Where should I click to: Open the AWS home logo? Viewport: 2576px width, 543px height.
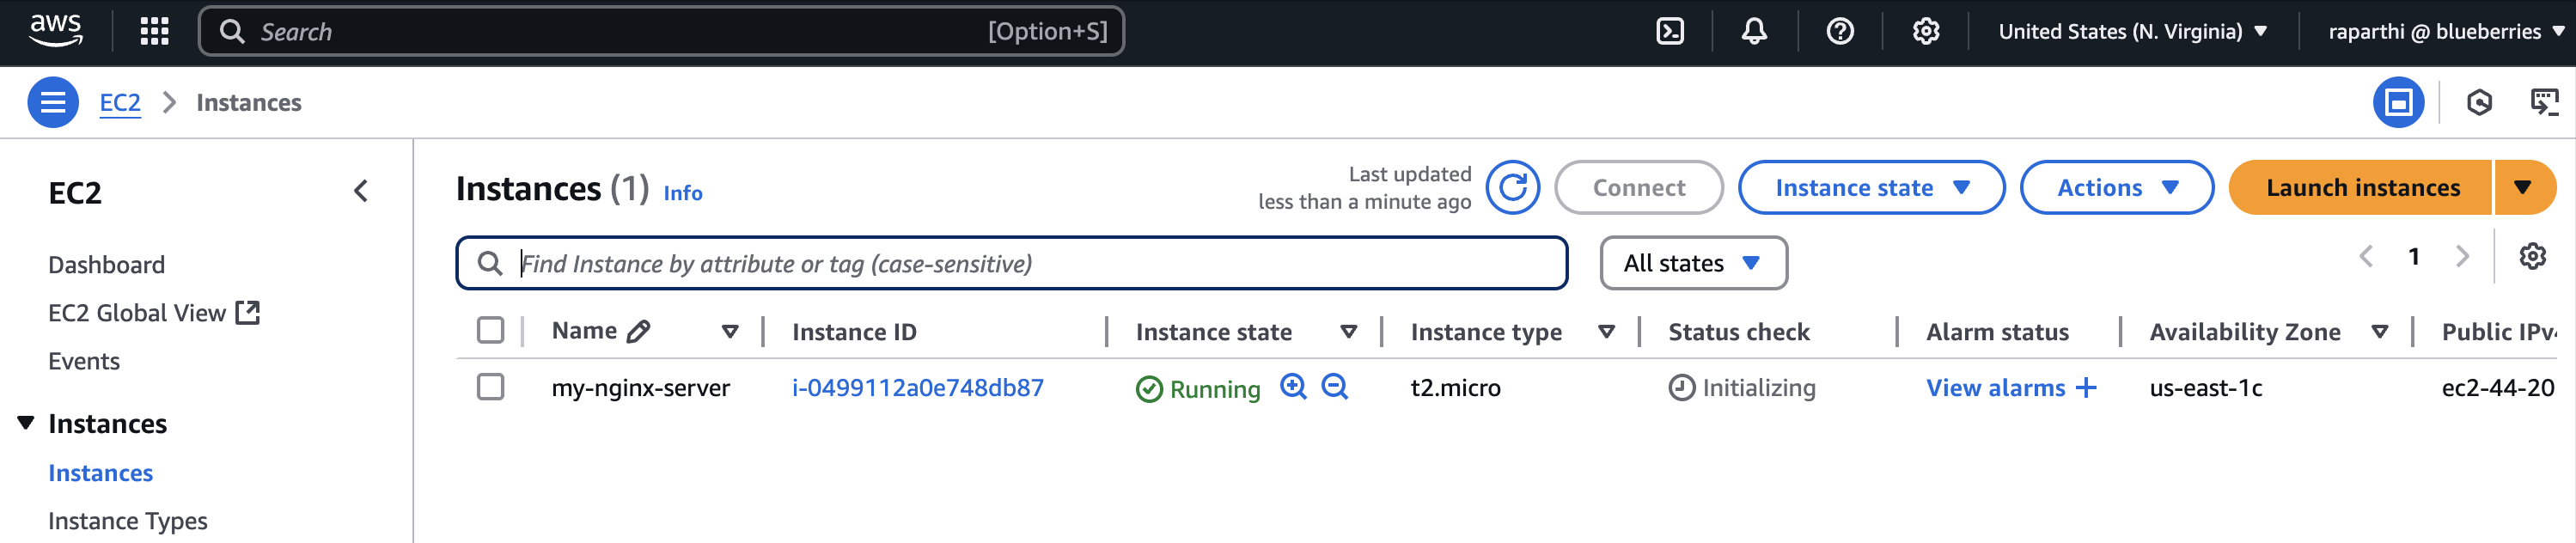pyautogui.click(x=56, y=30)
